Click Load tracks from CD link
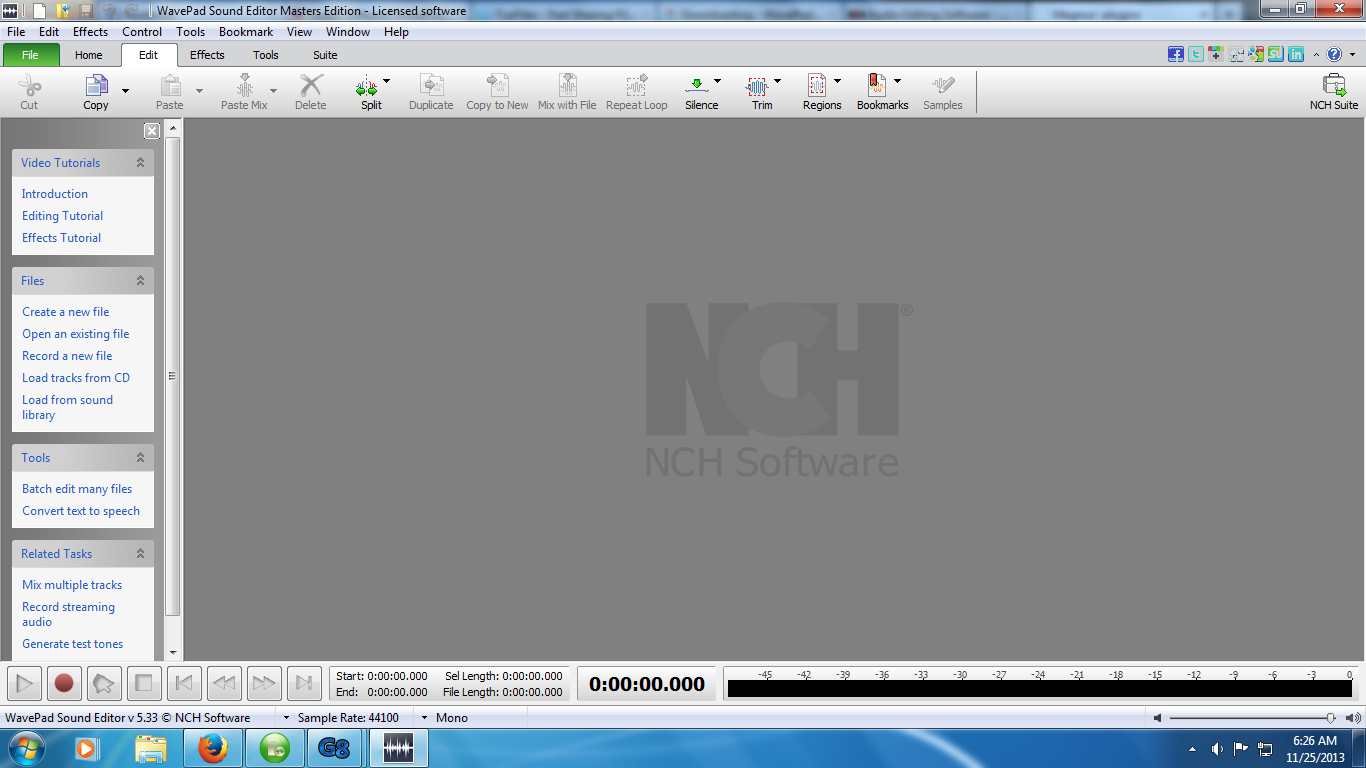Image resolution: width=1366 pixels, height=768 pixels. (76, 378)
